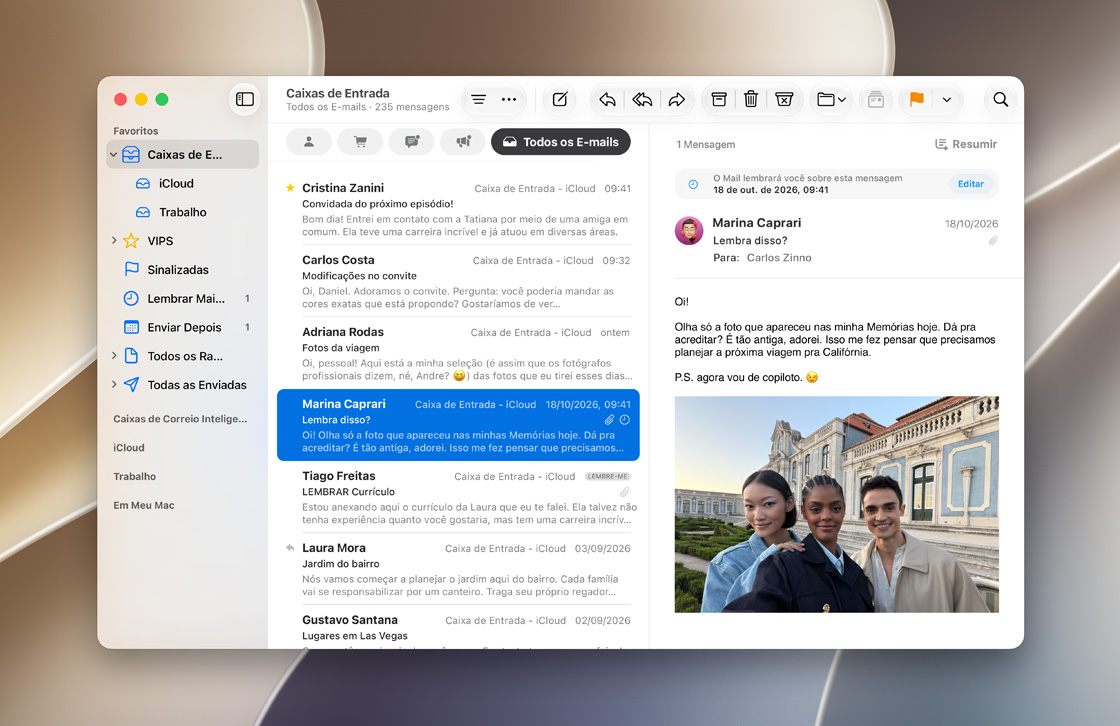Expand the Todas as Enviadas chevron
Viewport: 1120px width, 726px height.
click(x=114, y=384)
